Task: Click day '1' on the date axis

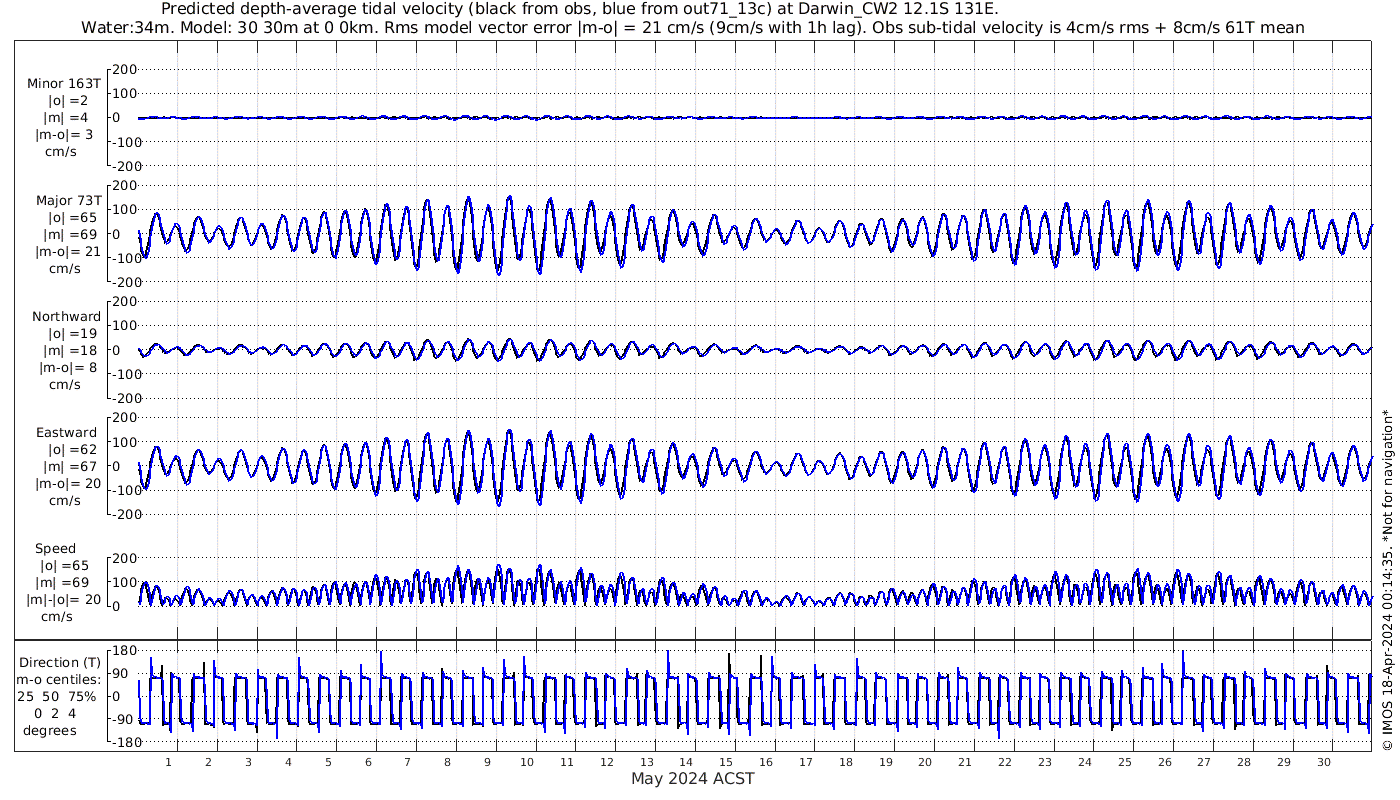Action: pyautogui.click(x=169, y=762)
